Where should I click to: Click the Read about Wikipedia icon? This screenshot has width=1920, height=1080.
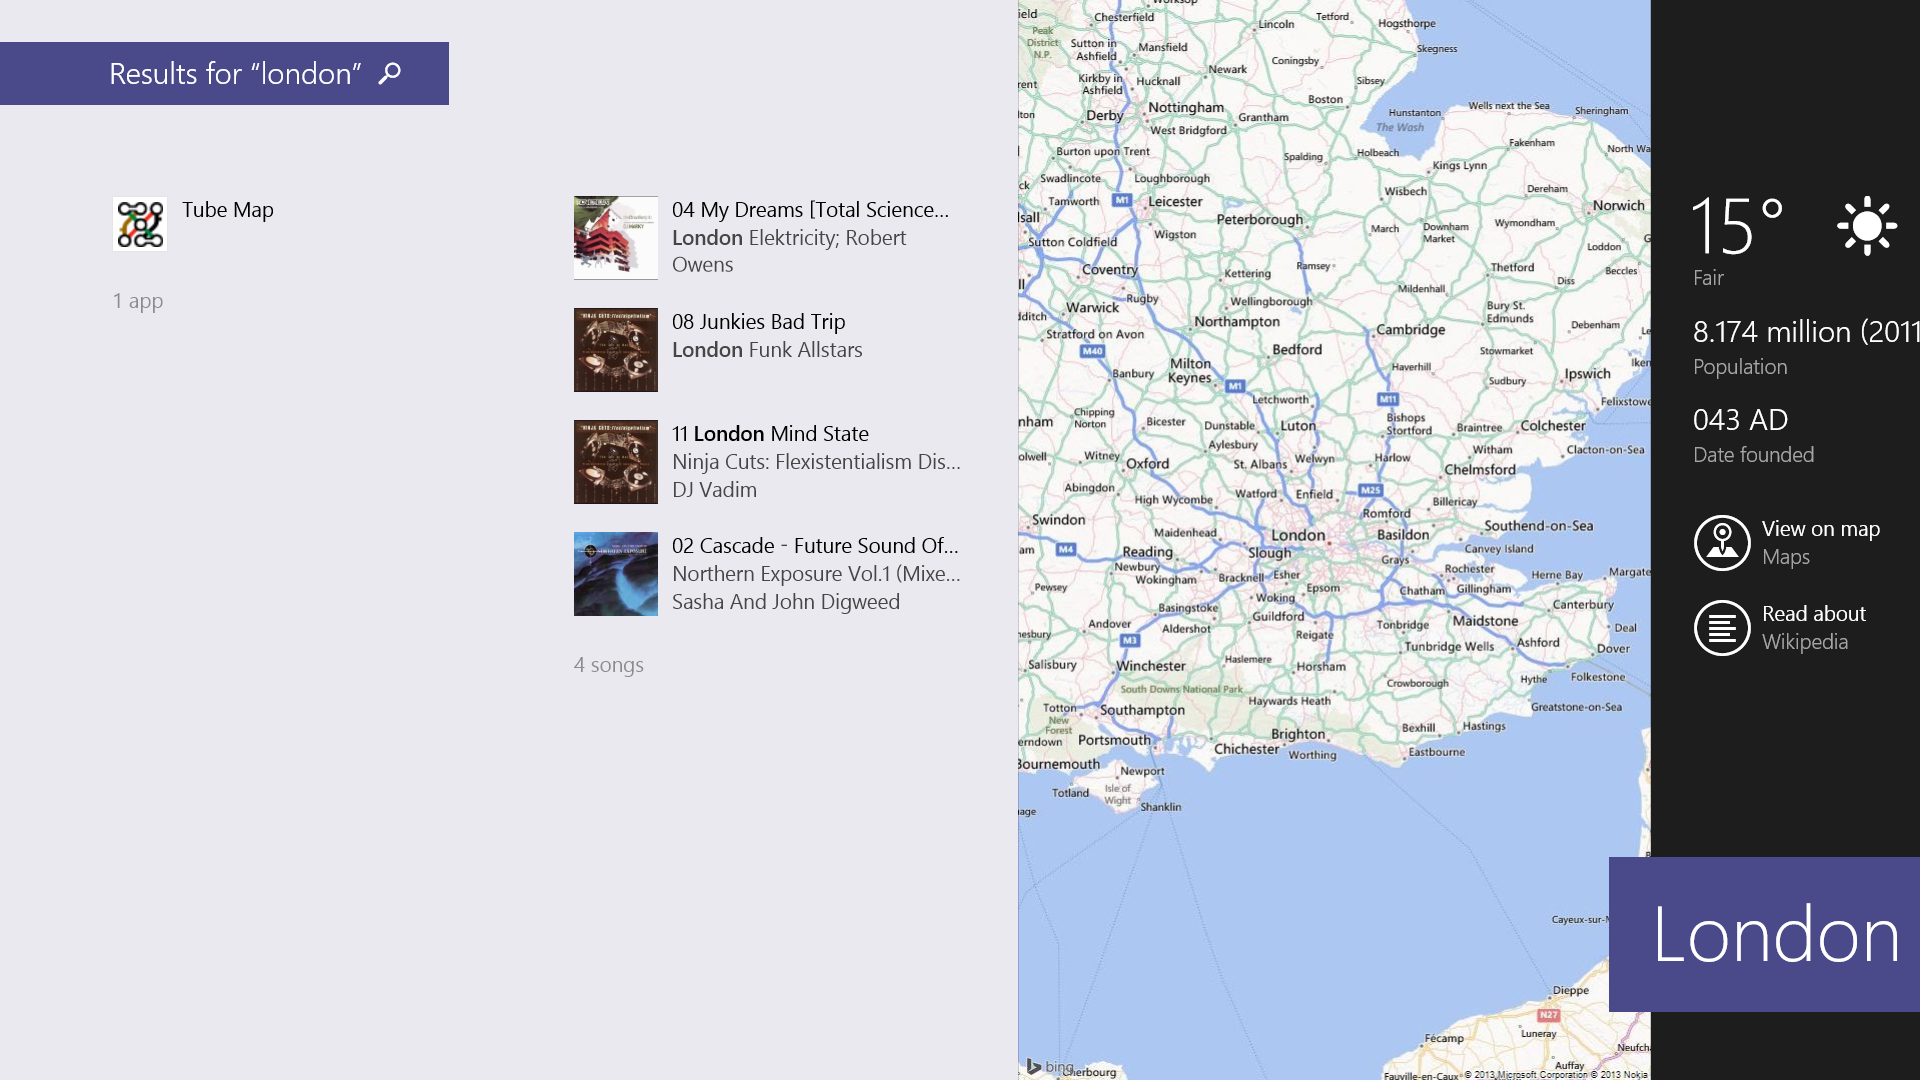point(1722,628)
